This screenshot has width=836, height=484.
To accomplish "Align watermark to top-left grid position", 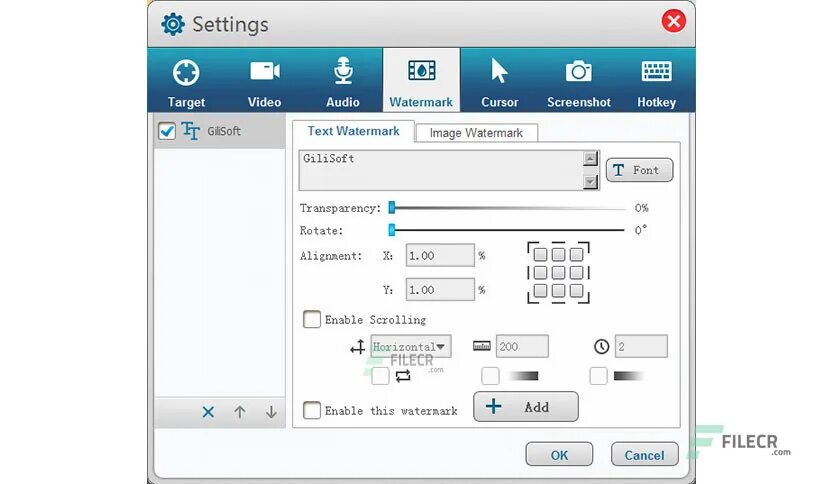I will (540, 254).
